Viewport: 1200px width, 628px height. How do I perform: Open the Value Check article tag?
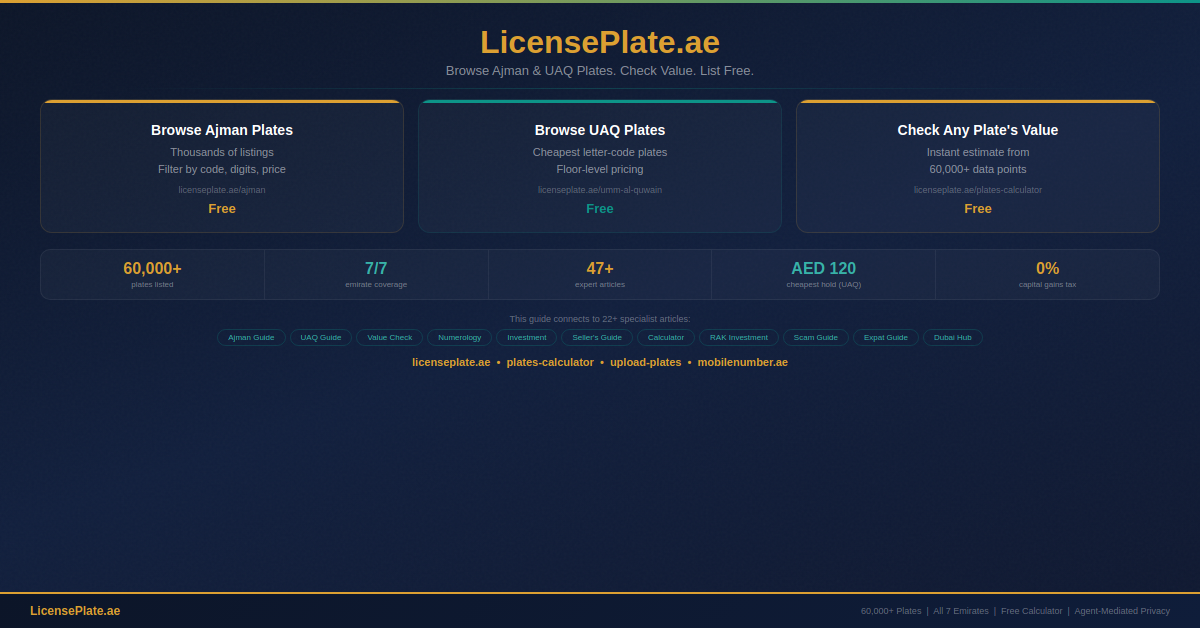[x=389, y=338]
